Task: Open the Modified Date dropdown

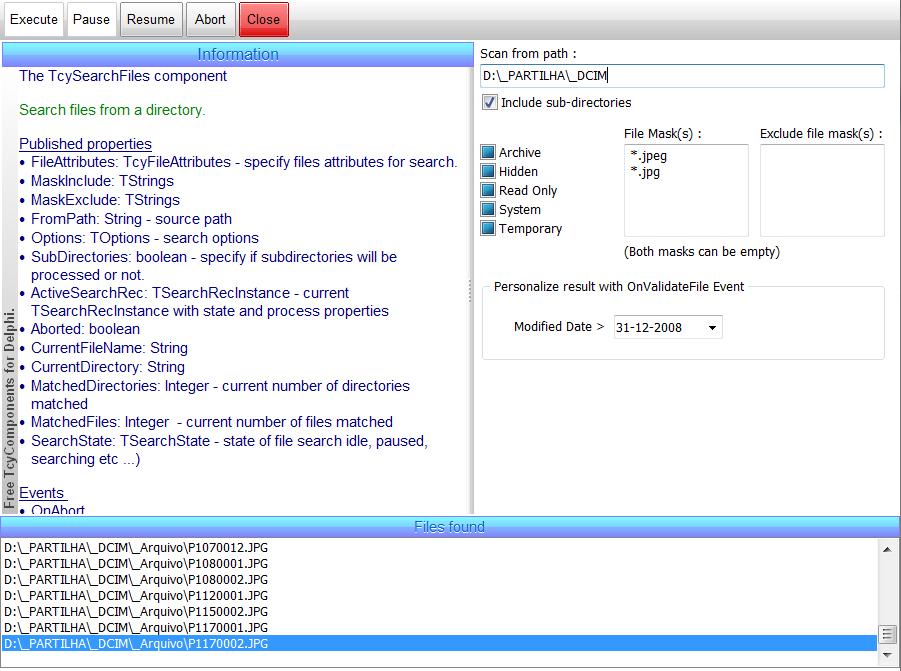Action: pos(712,327)
